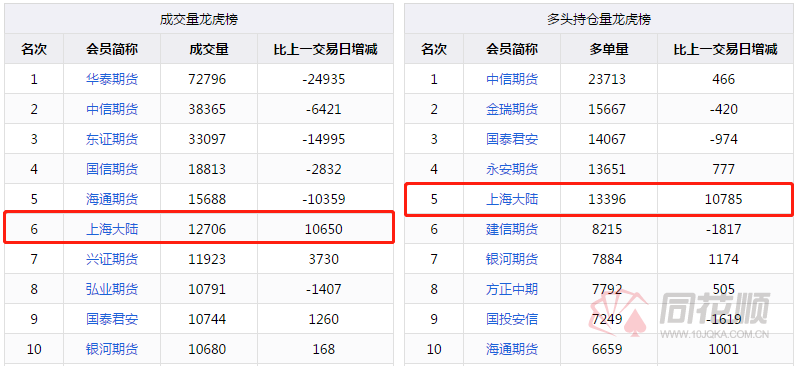Viewport: 799px width, 366px height.
Task: Select 海通期货 in the 成交量龙虎榜 table
Action: click(x=112, y=199)
